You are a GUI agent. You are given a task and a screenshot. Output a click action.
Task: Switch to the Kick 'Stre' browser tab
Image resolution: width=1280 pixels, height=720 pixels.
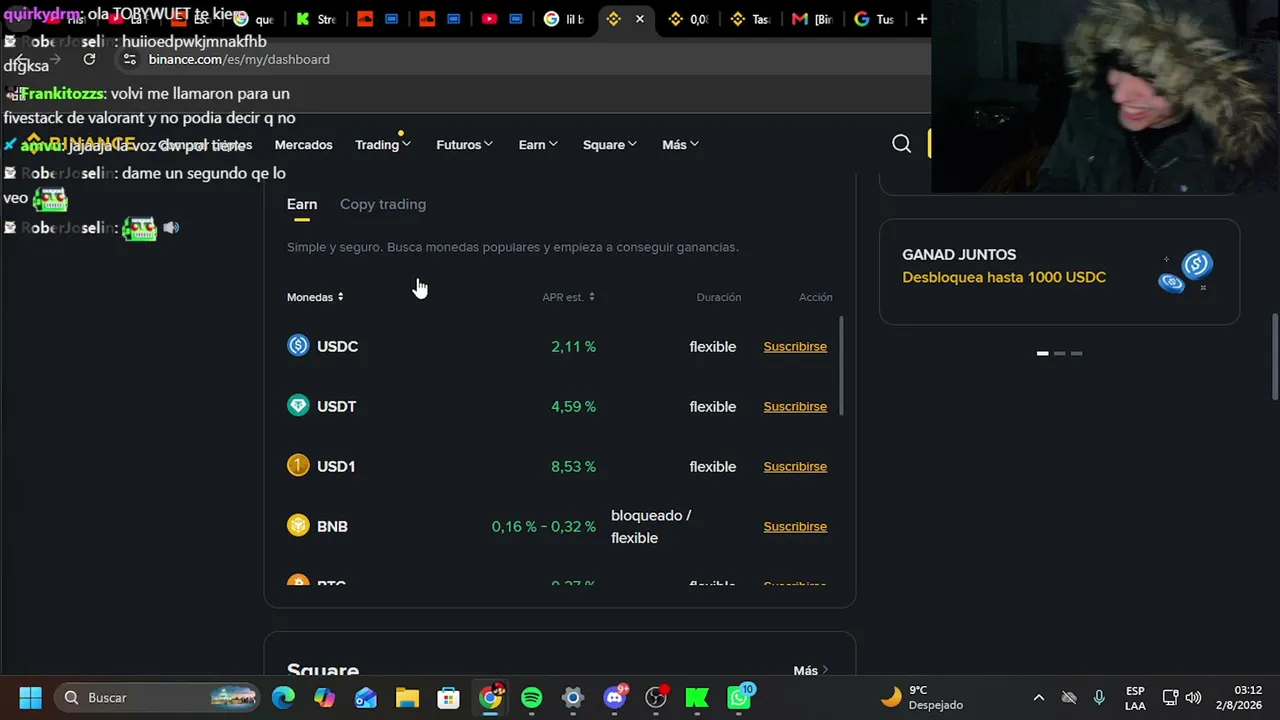tap(317, 19)
